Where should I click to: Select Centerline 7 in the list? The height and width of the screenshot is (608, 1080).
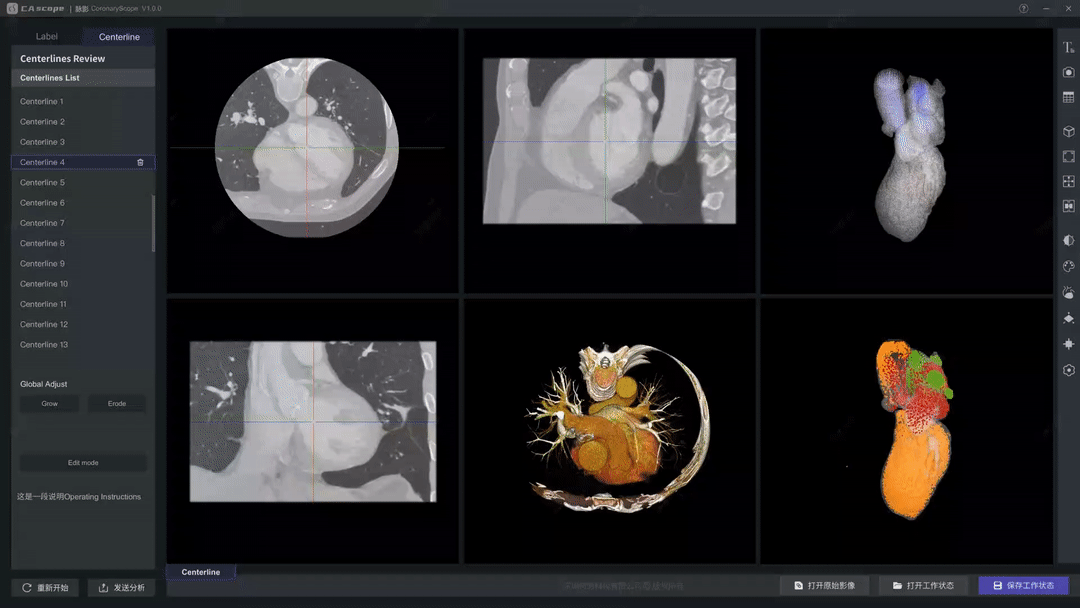point(83,223)
